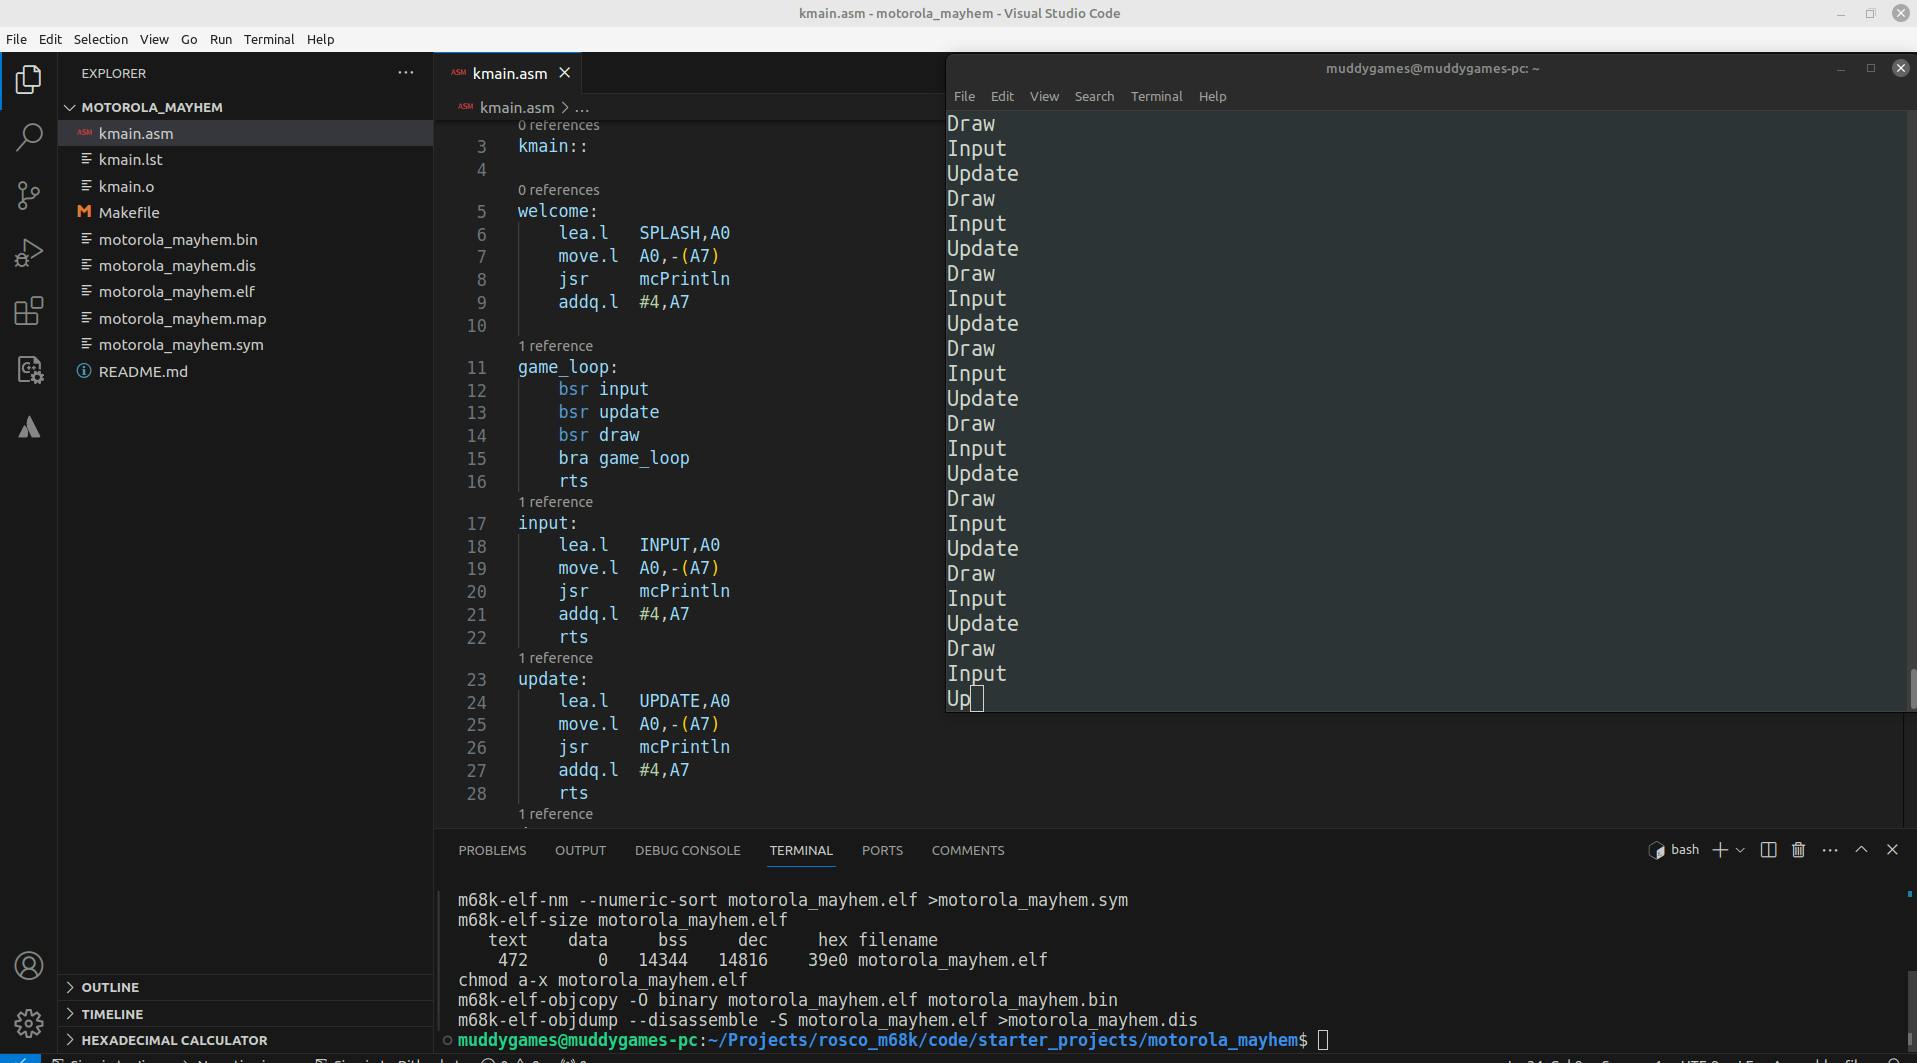Split the terminal panel
The image size is (1917, 1063).
[x=1768, y=850]
